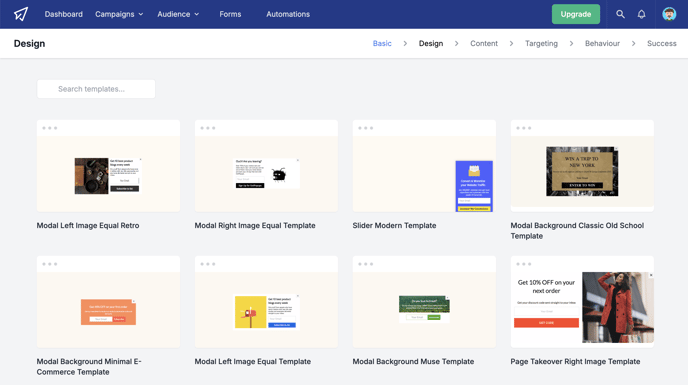Focus the Search templates field

[96, 89]
